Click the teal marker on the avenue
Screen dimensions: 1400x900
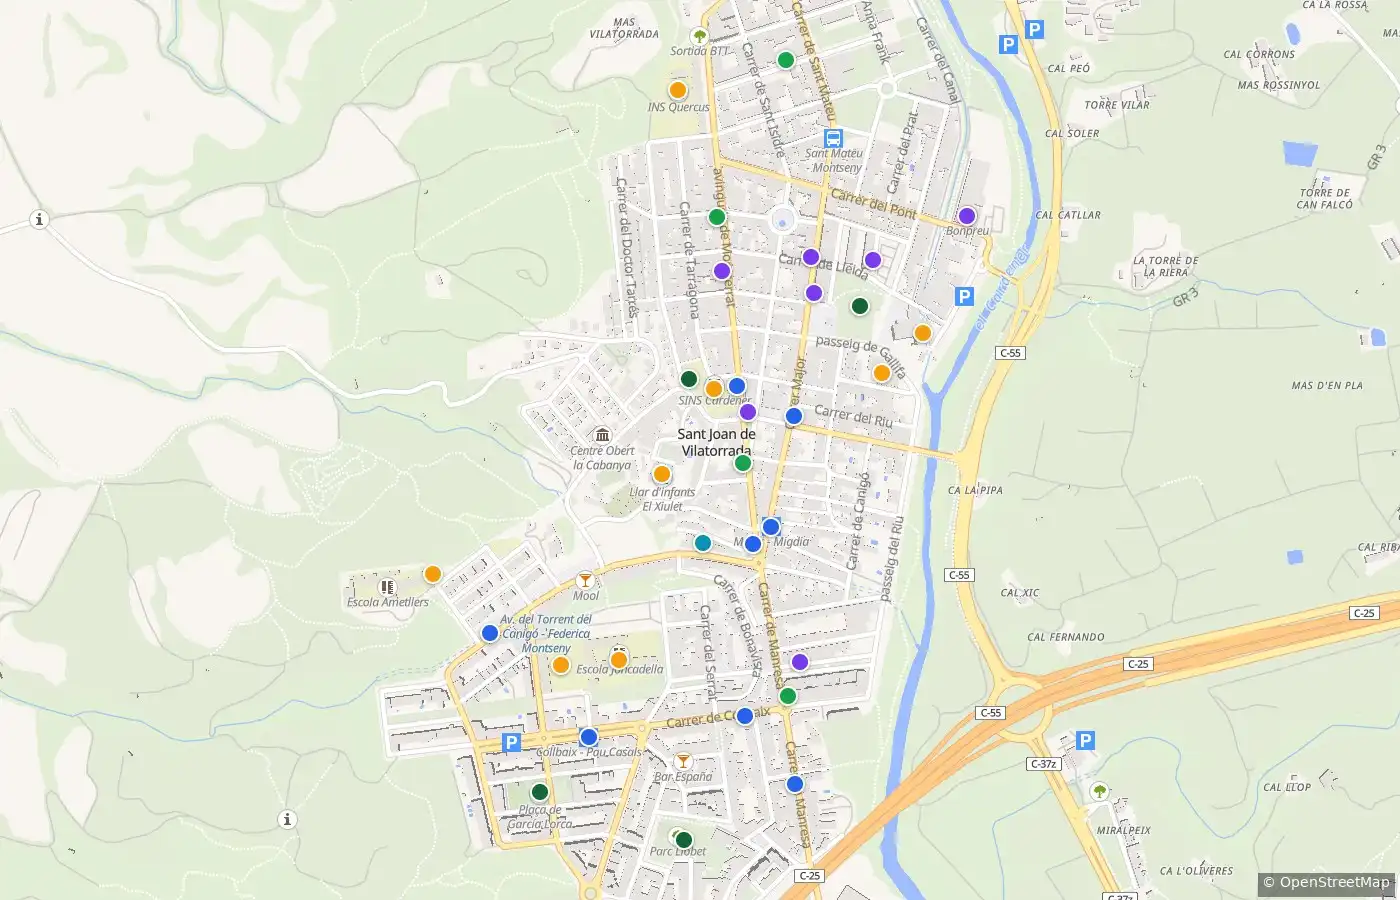pos(703,543)
